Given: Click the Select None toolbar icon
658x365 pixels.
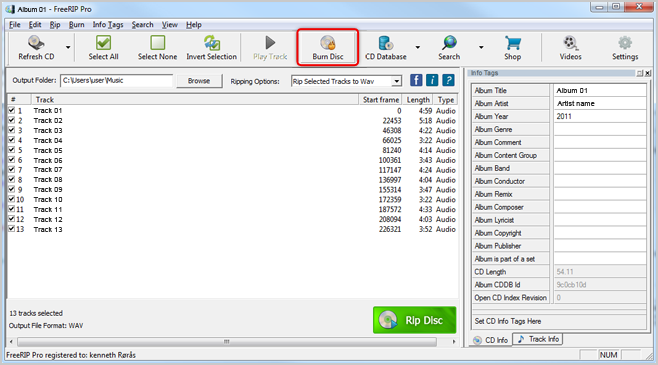Looking at the screenshot, I should [157, 43].
